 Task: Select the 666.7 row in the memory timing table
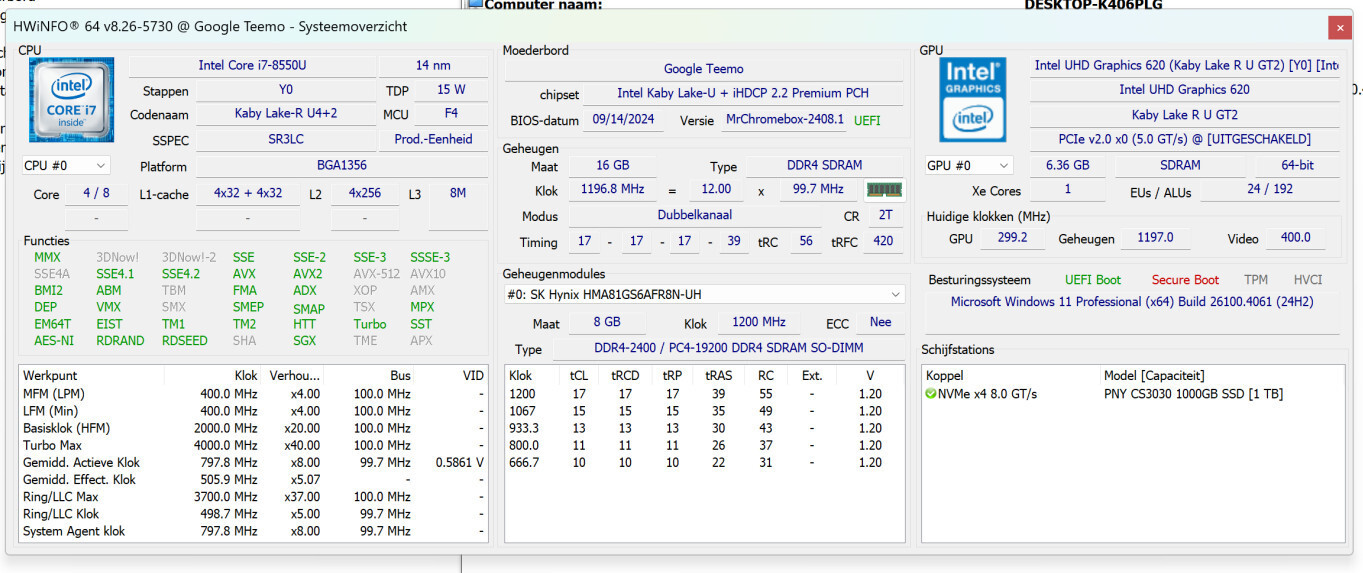click(705, 462)
